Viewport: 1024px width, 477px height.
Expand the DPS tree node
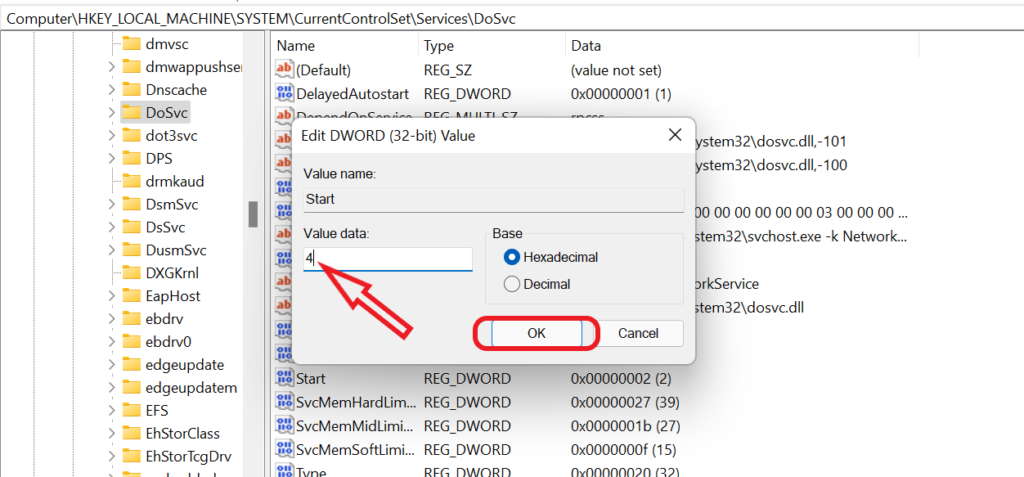(x=111, y=158)
